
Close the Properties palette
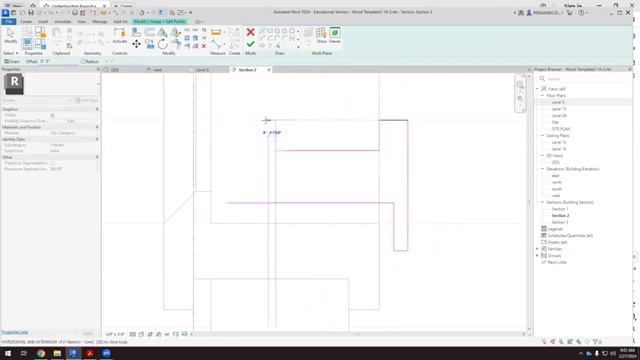tap(98, 70)
